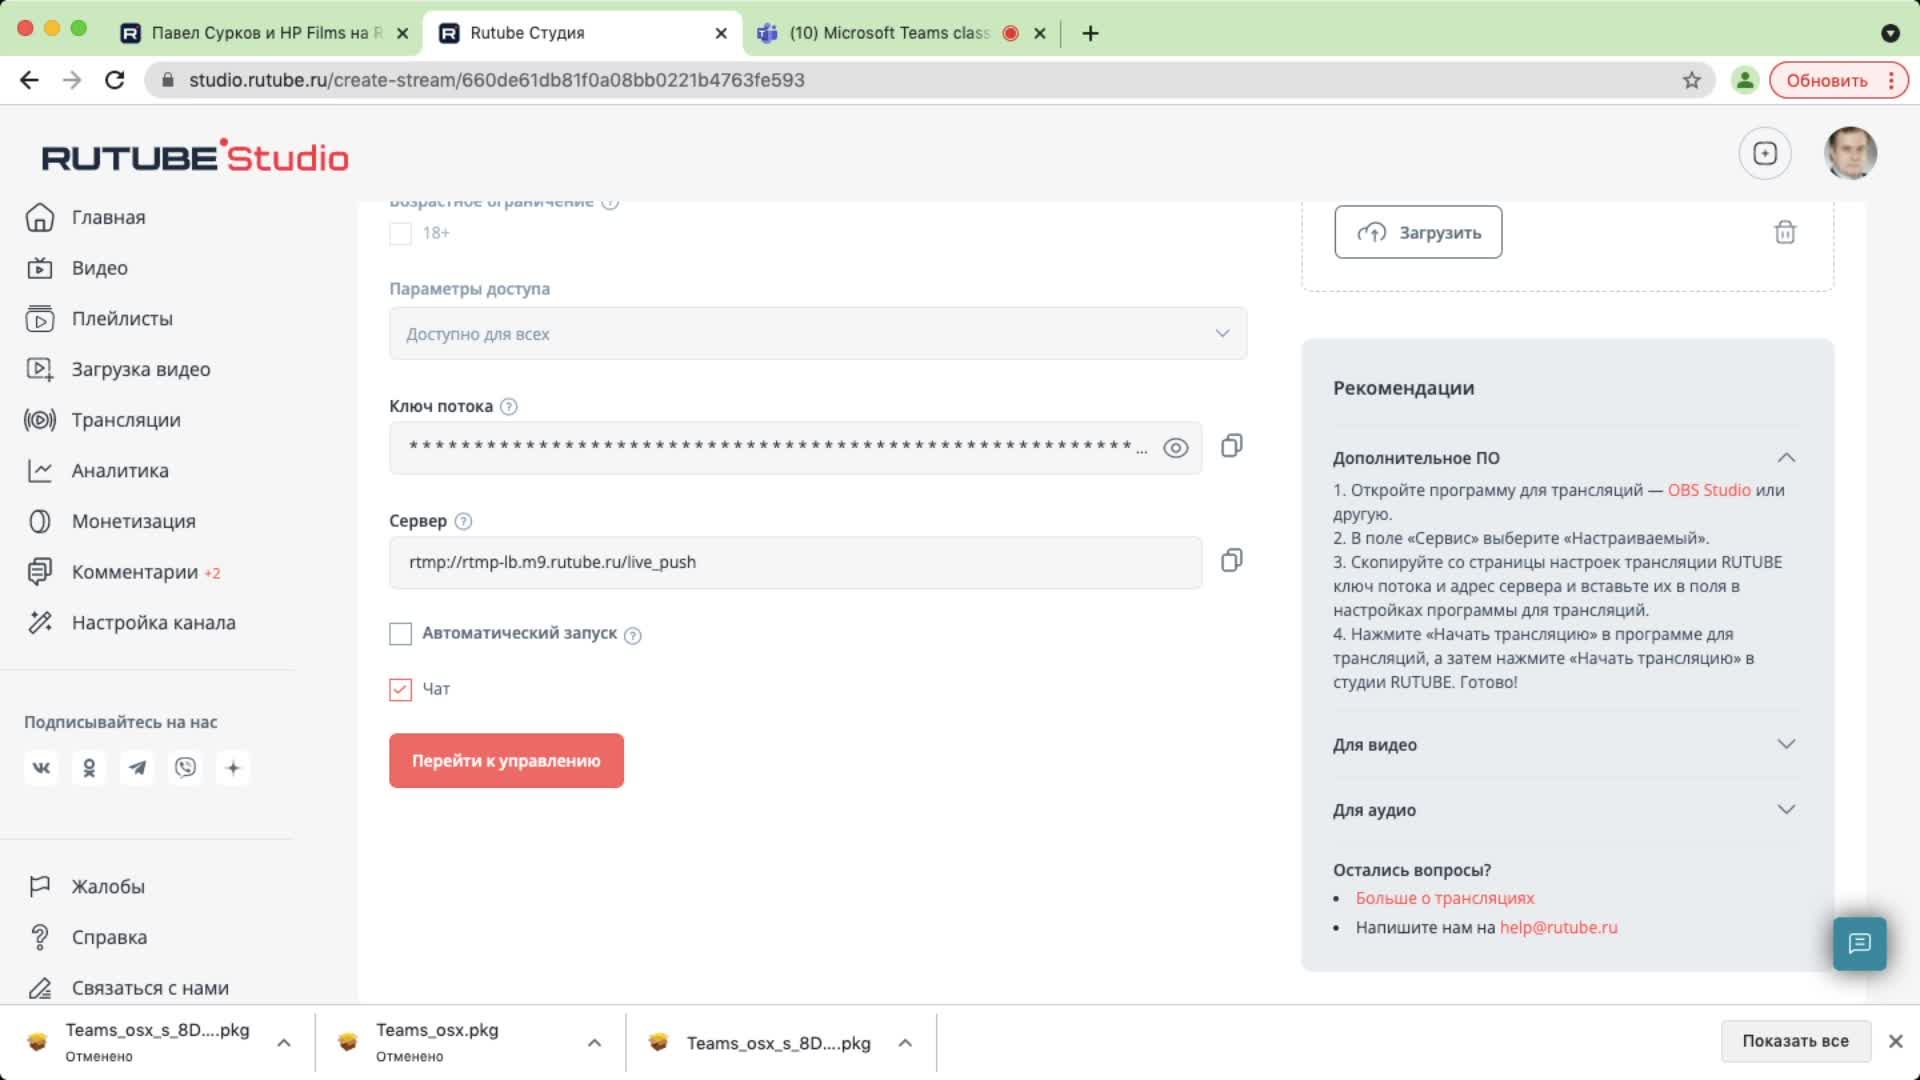The height and width of the screenshot is (1080, 1920).
Task: Switch to the Microsoft Teams browser tab
Action: 888,33
